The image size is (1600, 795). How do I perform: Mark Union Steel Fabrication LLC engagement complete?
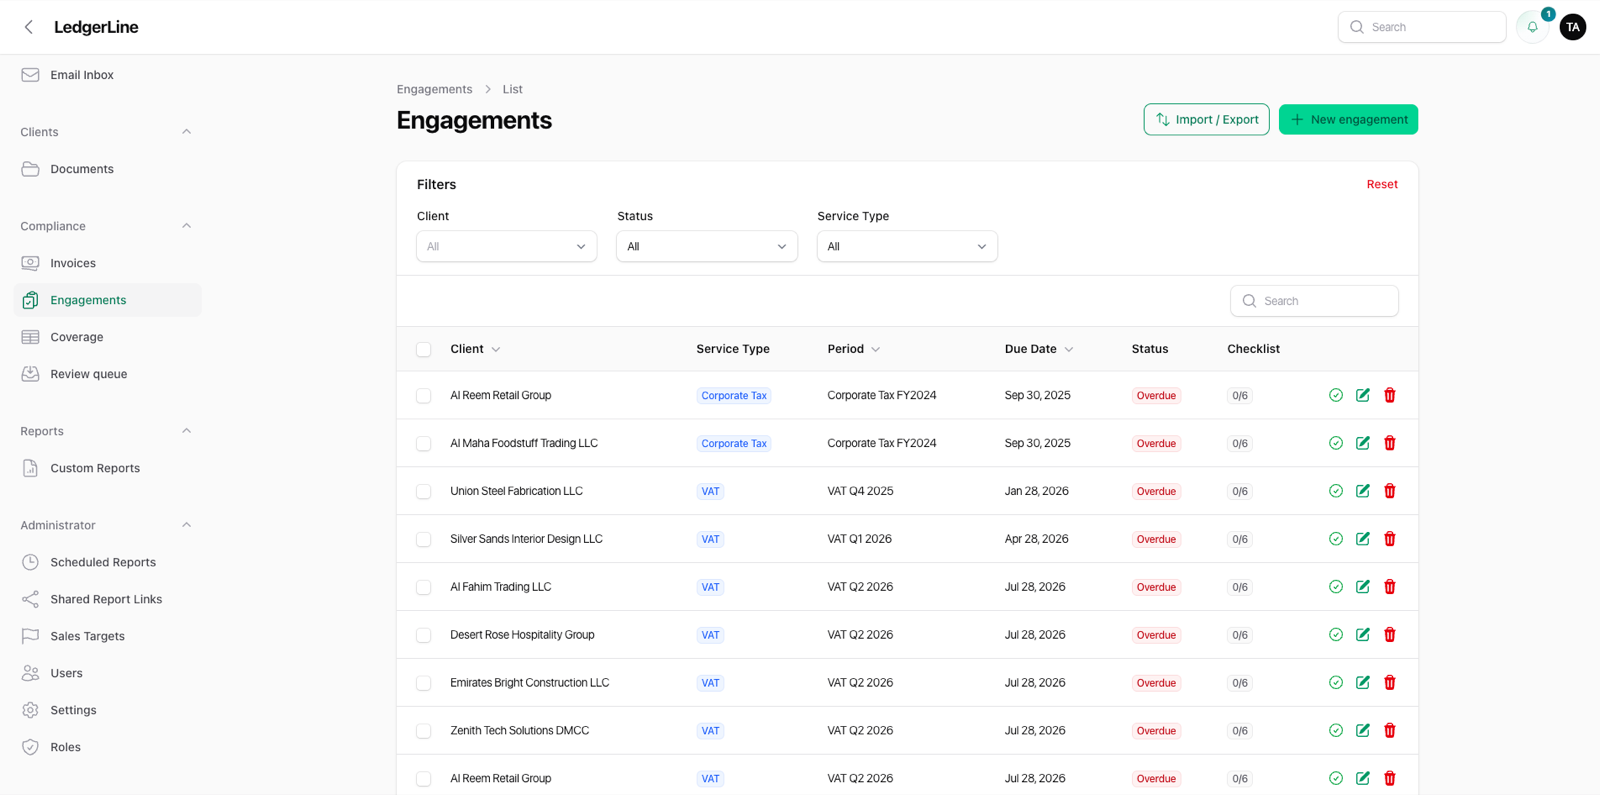[x=1336, y=491]
